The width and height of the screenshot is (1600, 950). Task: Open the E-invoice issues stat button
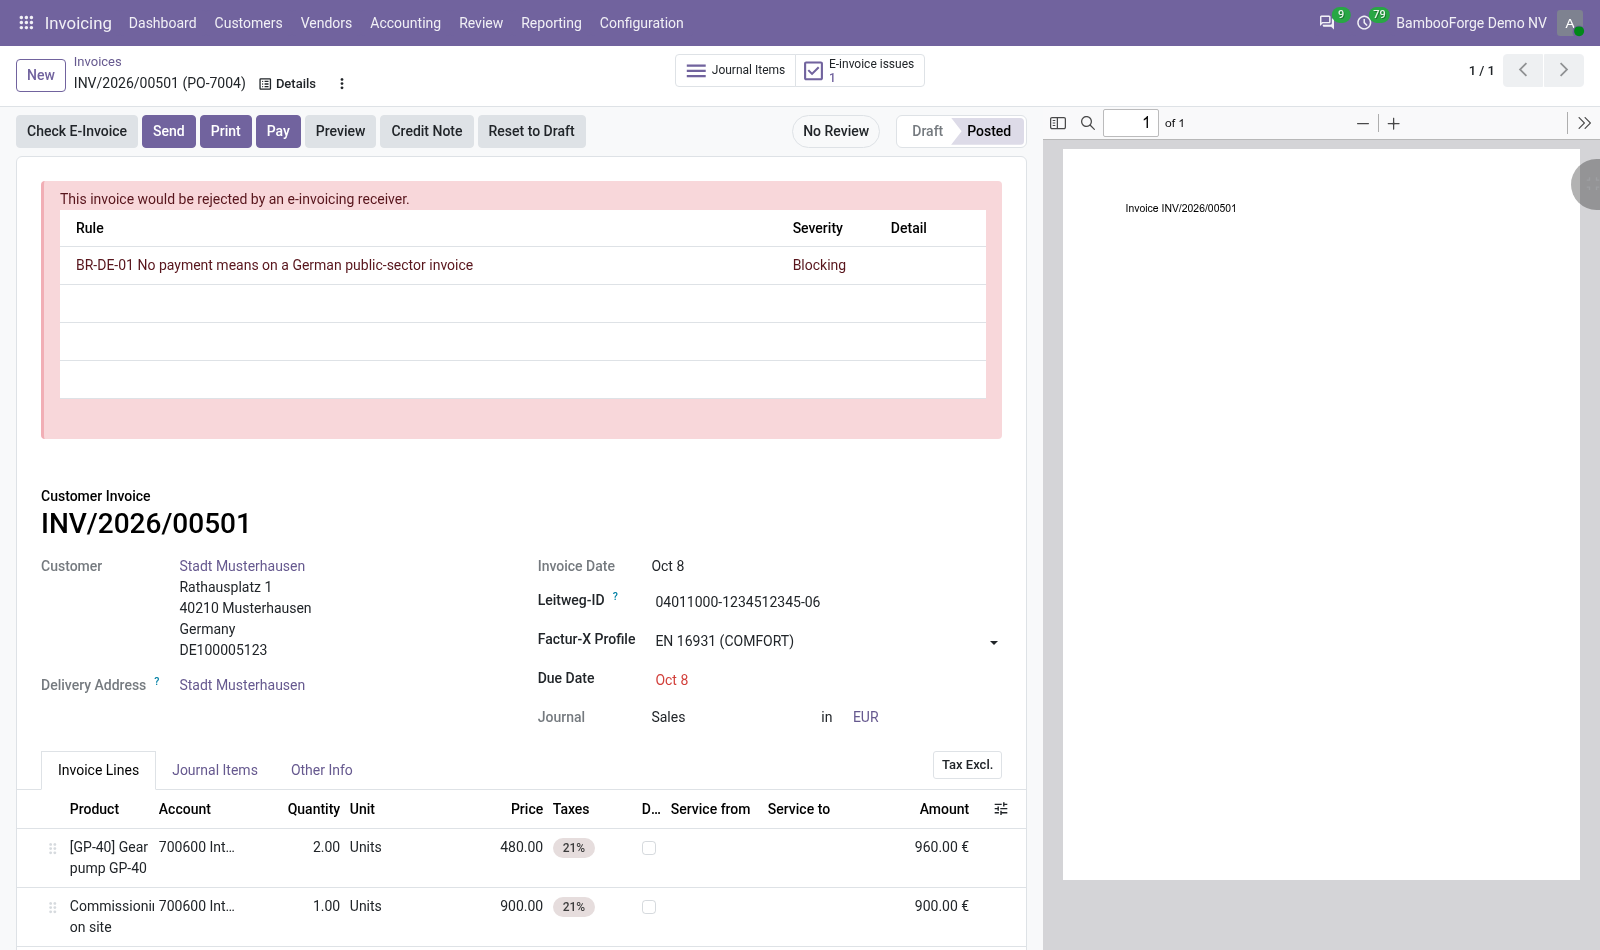860,70
